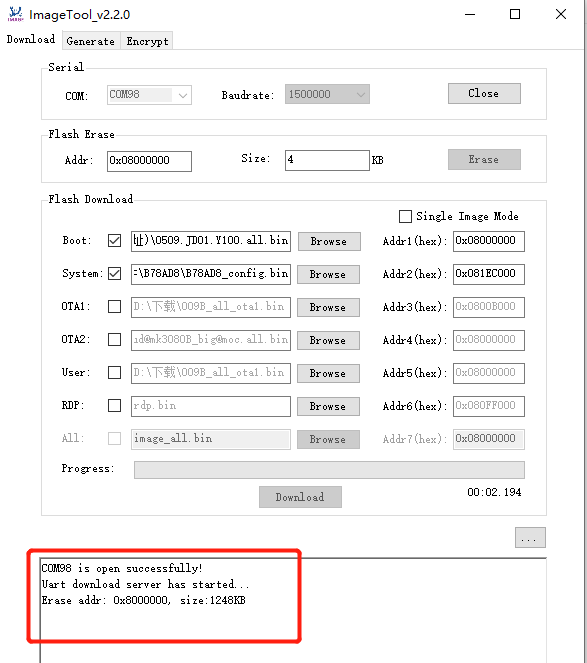Expand the COM port dropdown arrow
The width and height of the screenshot is (587, 663).
point(183,95)
